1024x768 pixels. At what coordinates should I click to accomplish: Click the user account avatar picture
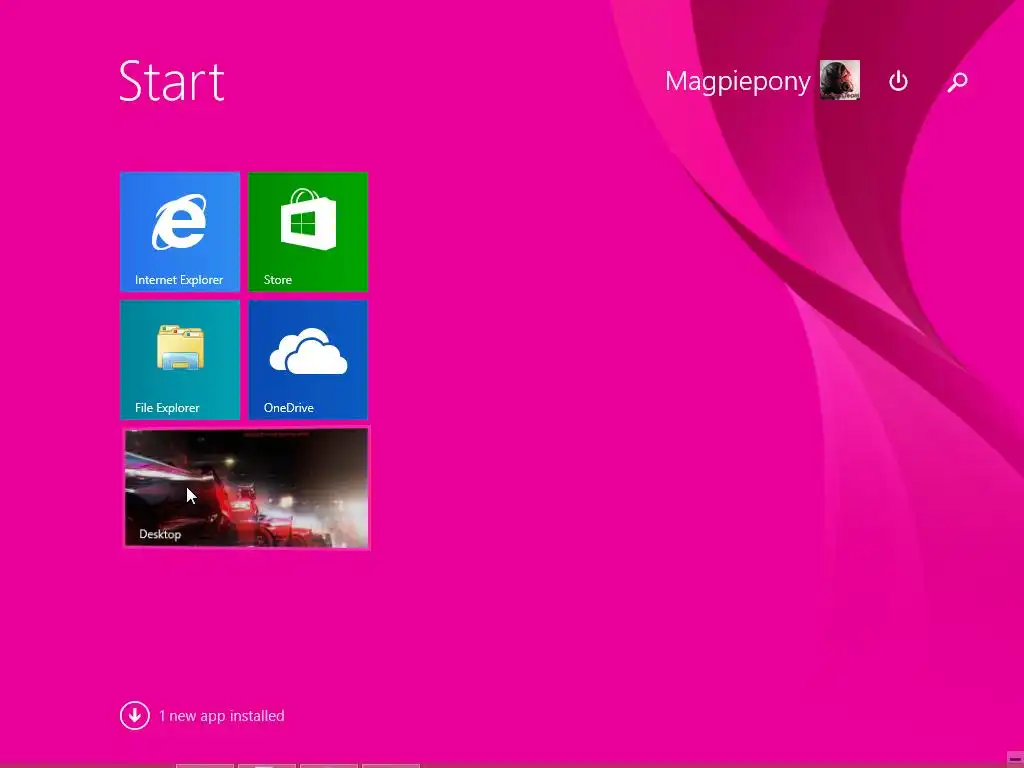[840, 80]
